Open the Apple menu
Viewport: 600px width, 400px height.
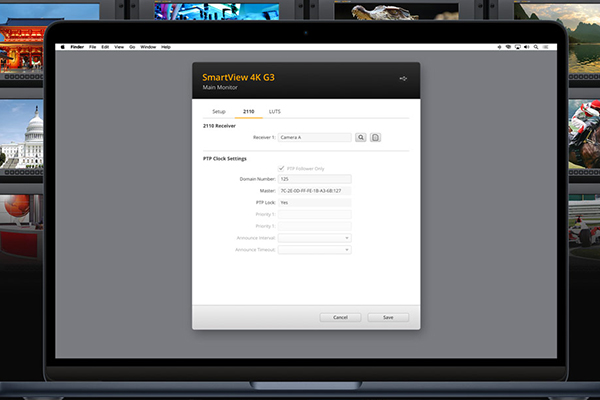(62, 47)
